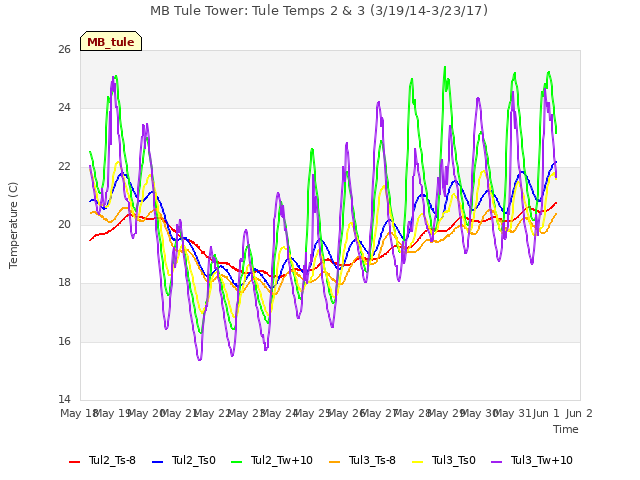The image size is (640, 480).
Task: Select the chart title text
Action: [319, 11]
